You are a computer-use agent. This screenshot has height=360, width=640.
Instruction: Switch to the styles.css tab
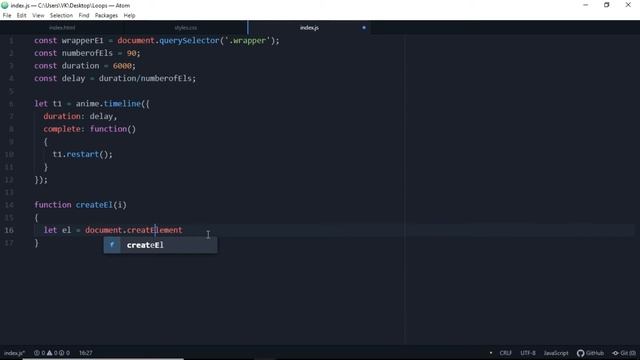click(186, 28)
